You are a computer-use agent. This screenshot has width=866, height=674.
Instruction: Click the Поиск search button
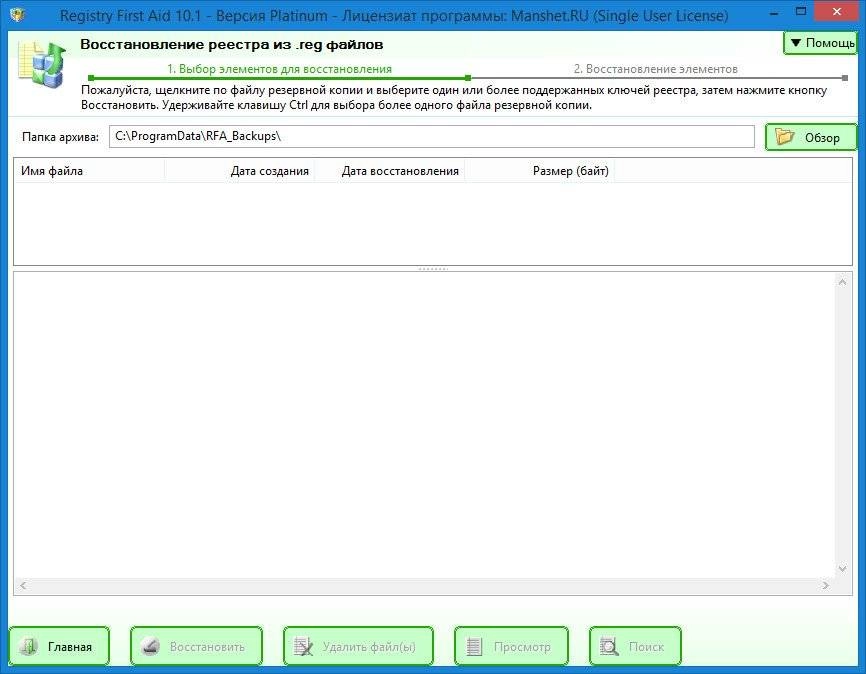pyautogui.click(x=635, y=646)
